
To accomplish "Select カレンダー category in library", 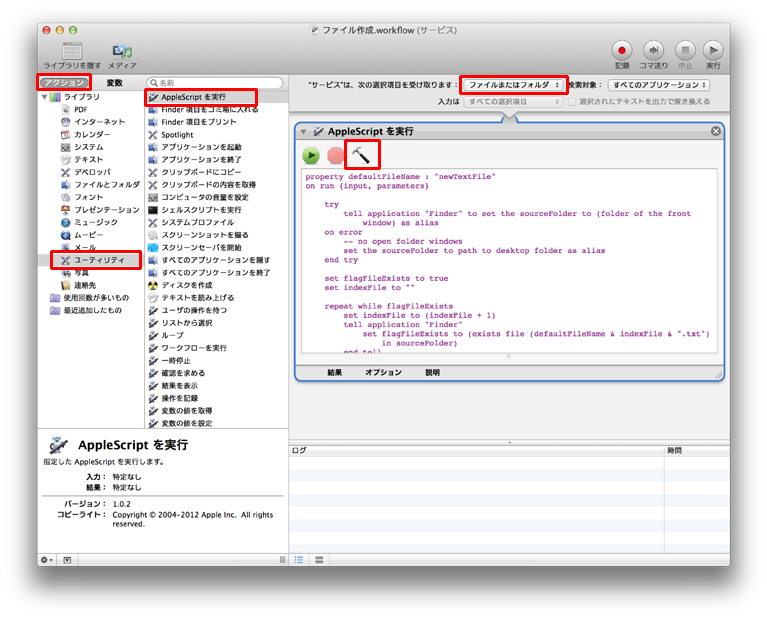I will click(x=90, y=135).
